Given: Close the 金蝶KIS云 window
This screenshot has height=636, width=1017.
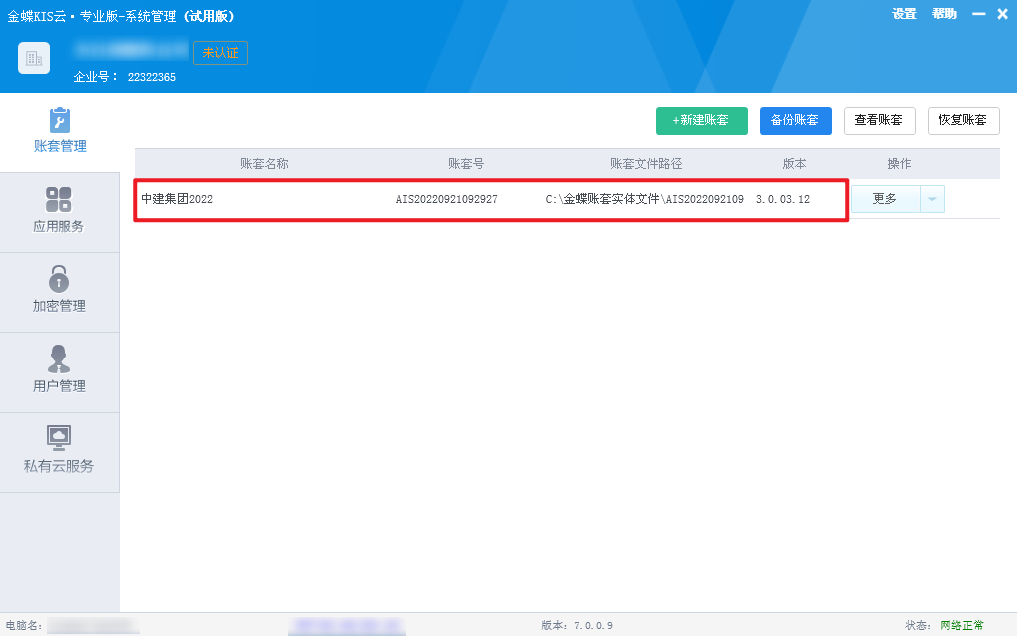Looking at the screenshot, I should [x=1002, y=14].
